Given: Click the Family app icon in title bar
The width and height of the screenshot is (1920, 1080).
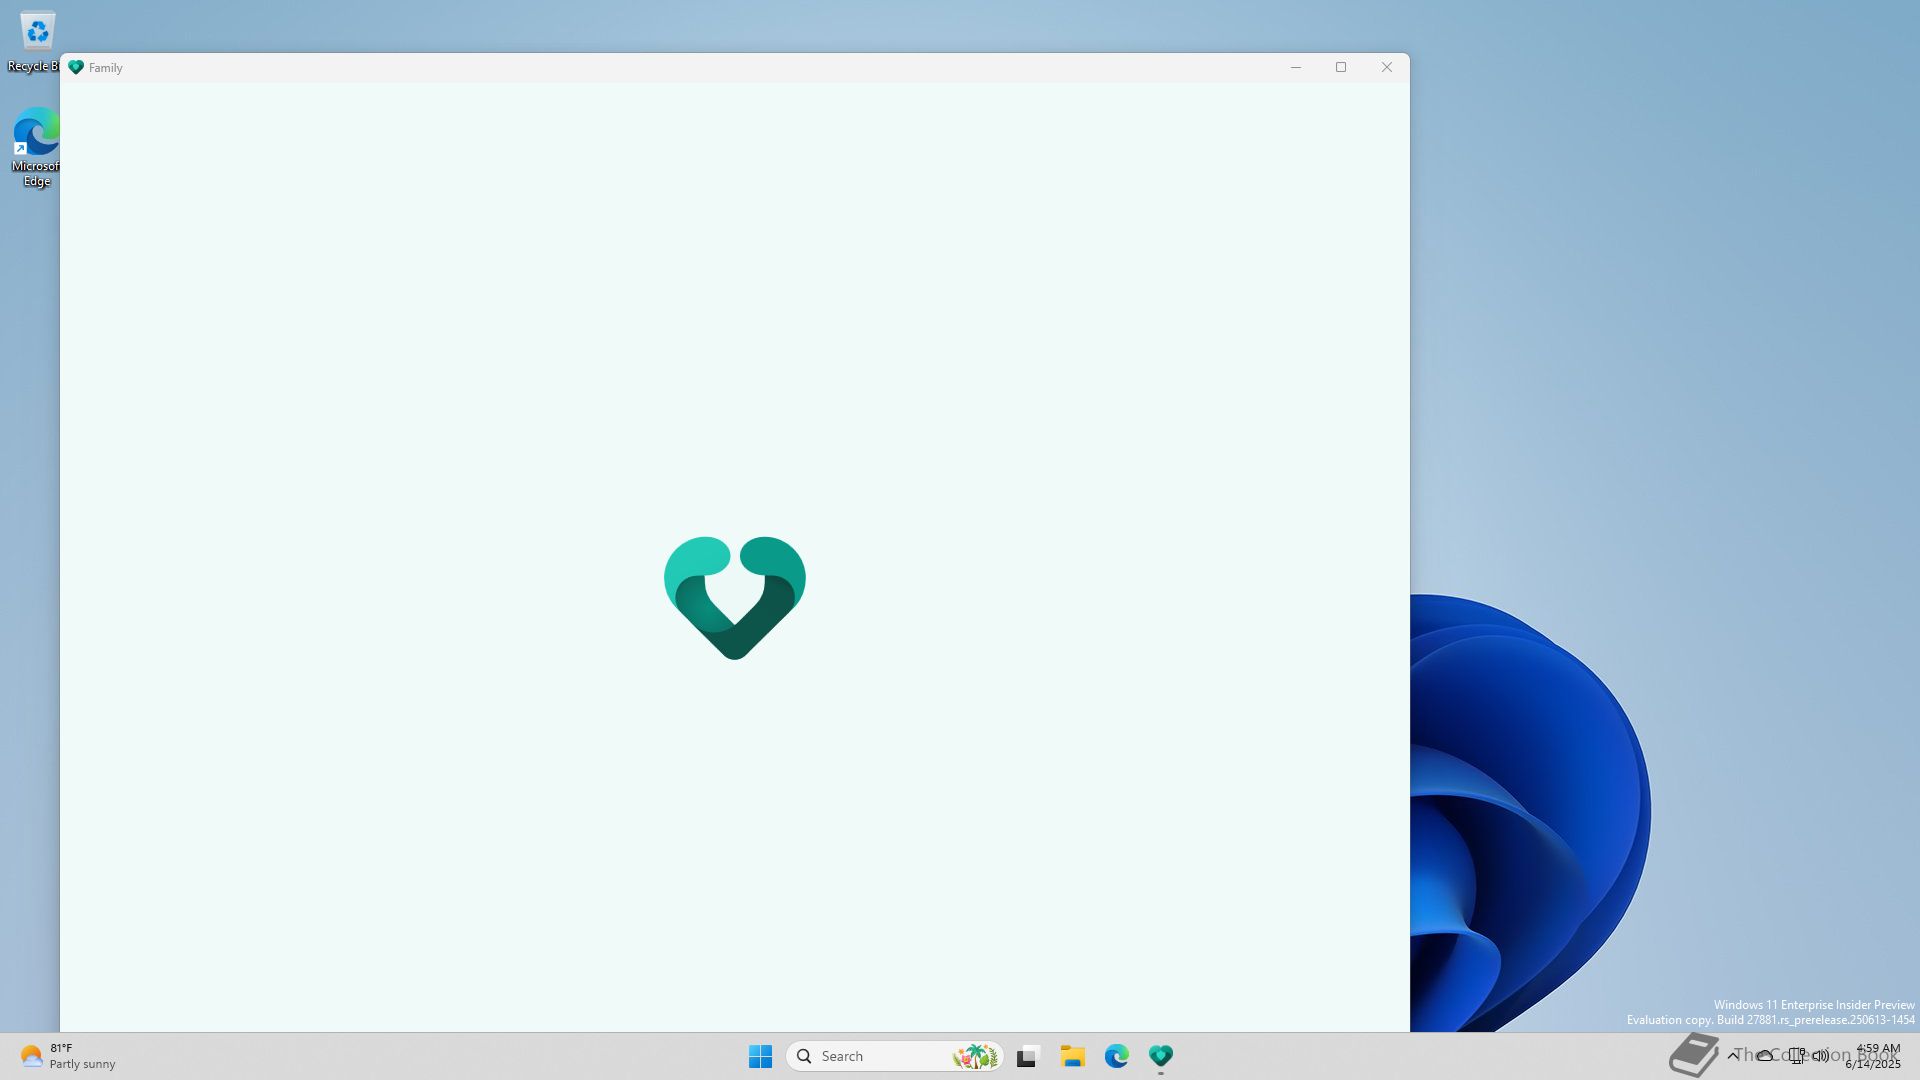Looking at the screenshot, I should point(76,68).
